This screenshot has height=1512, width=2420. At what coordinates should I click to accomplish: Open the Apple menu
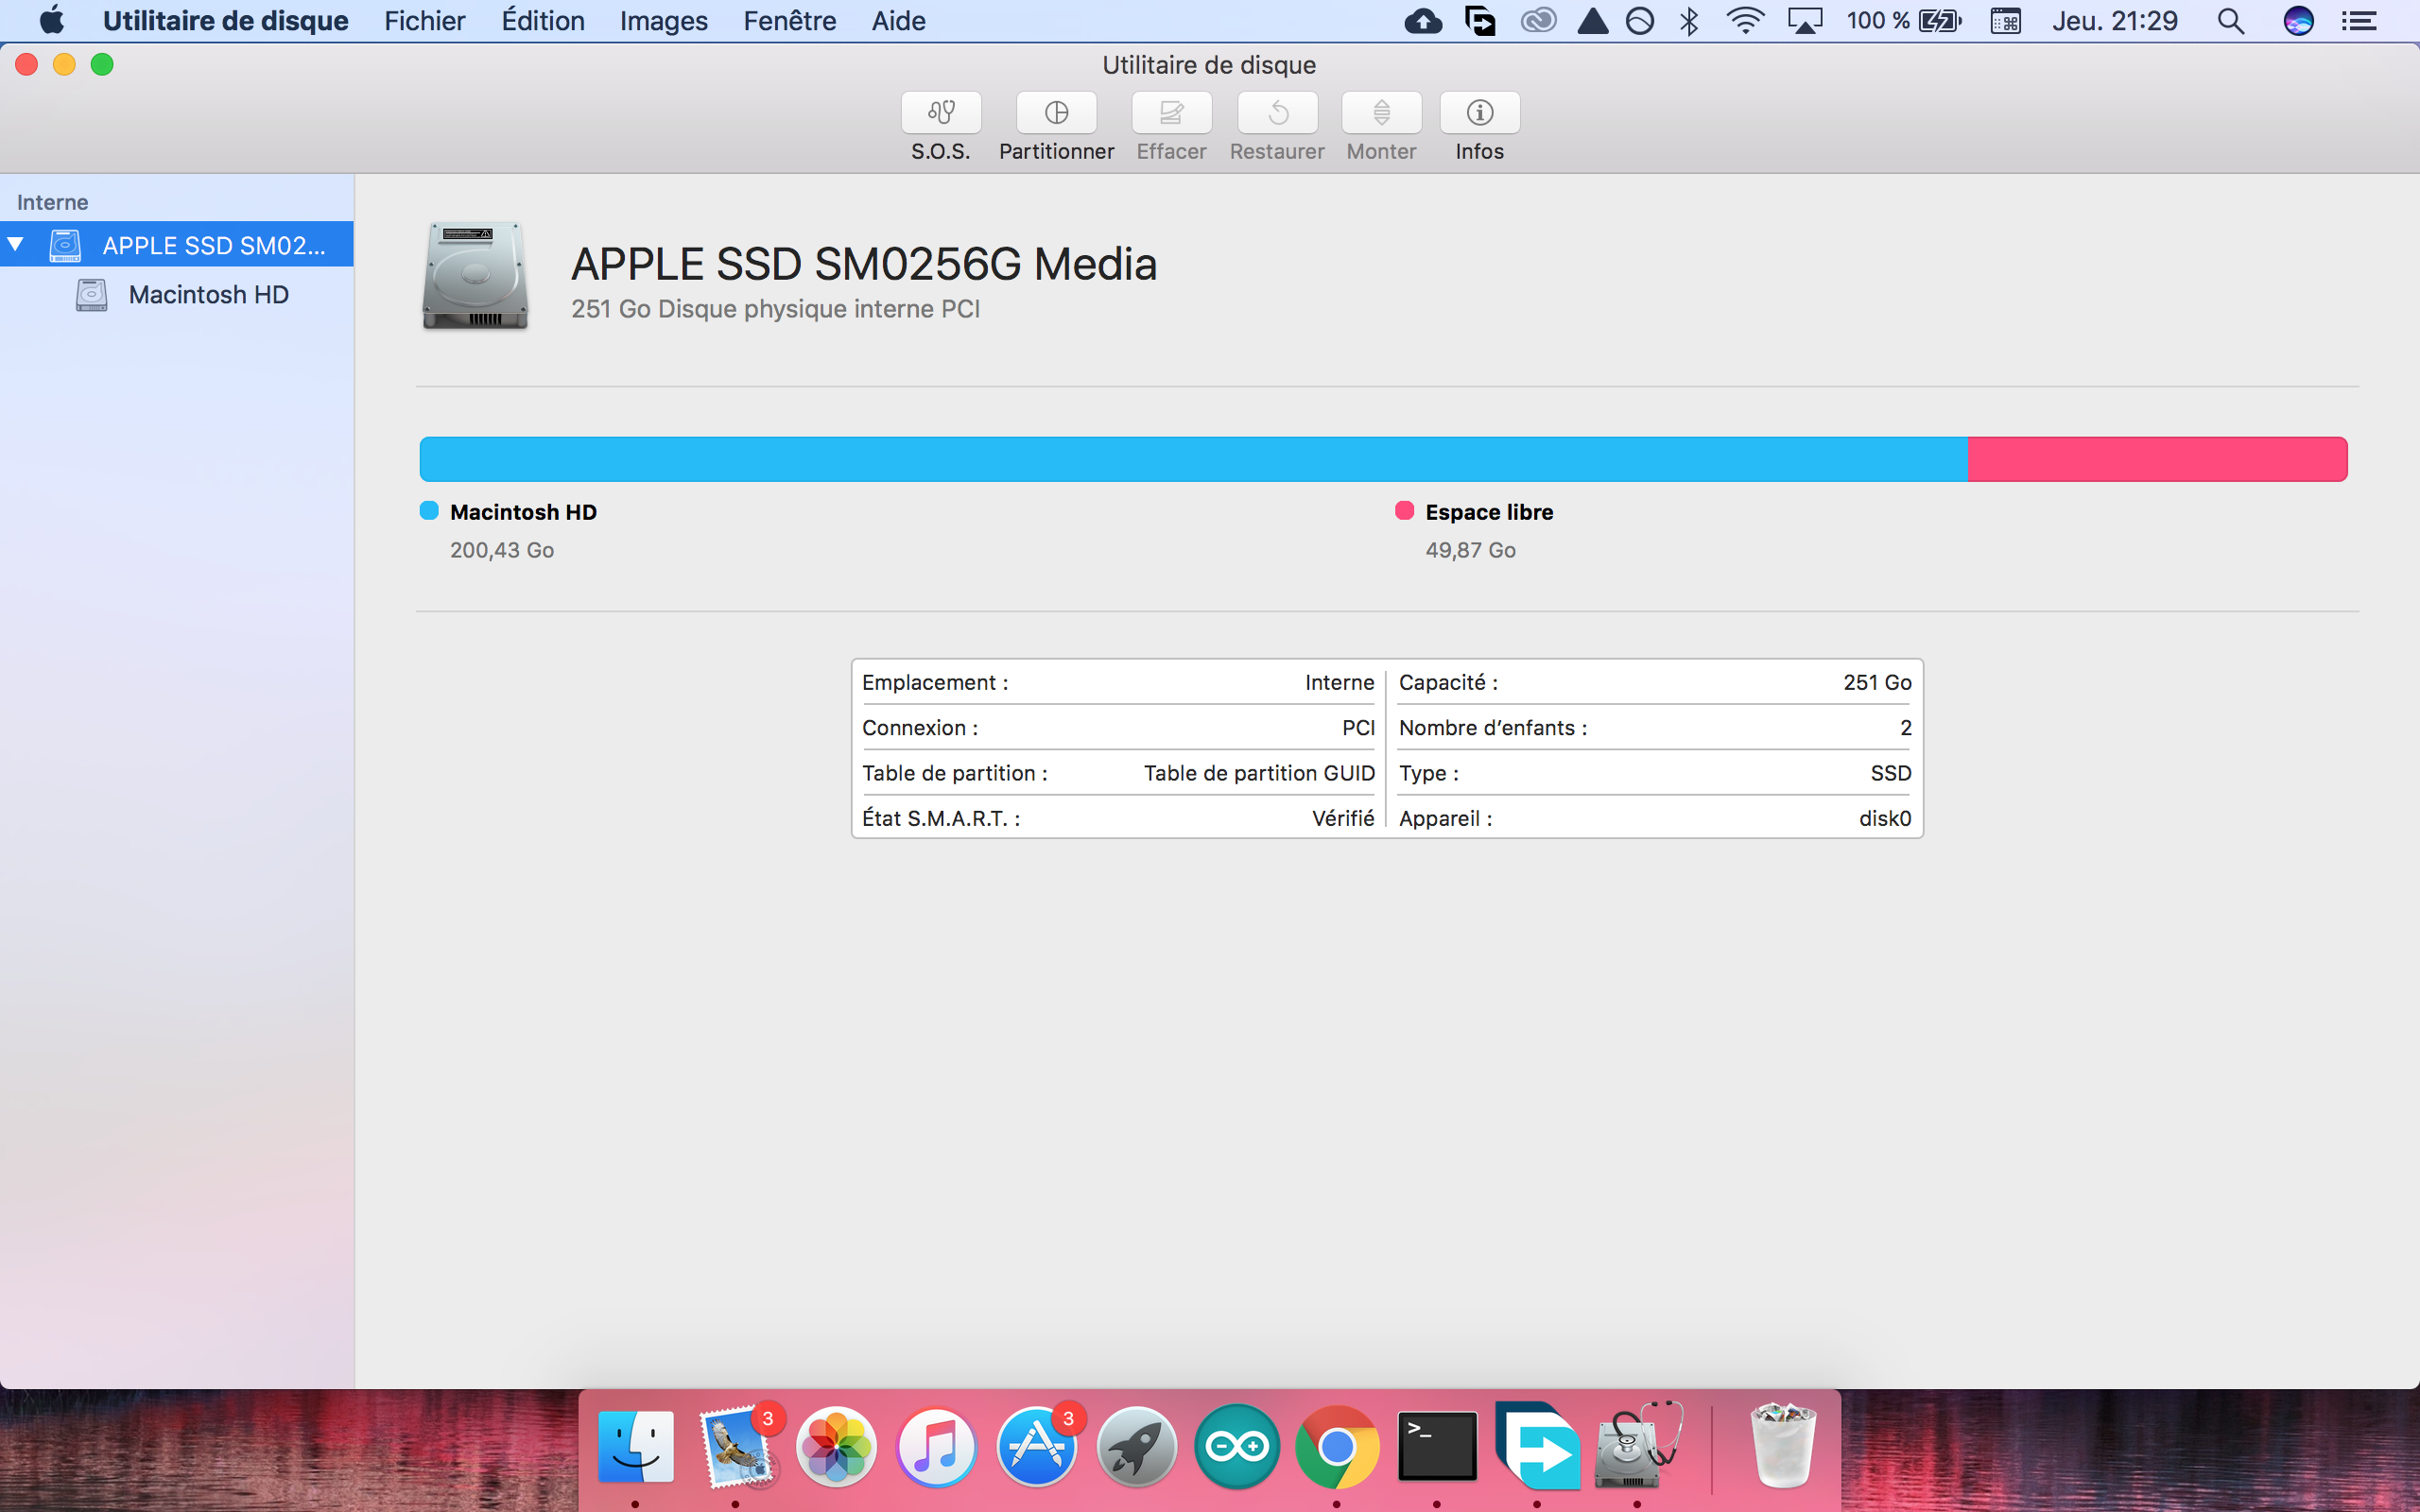coord(52,20)
